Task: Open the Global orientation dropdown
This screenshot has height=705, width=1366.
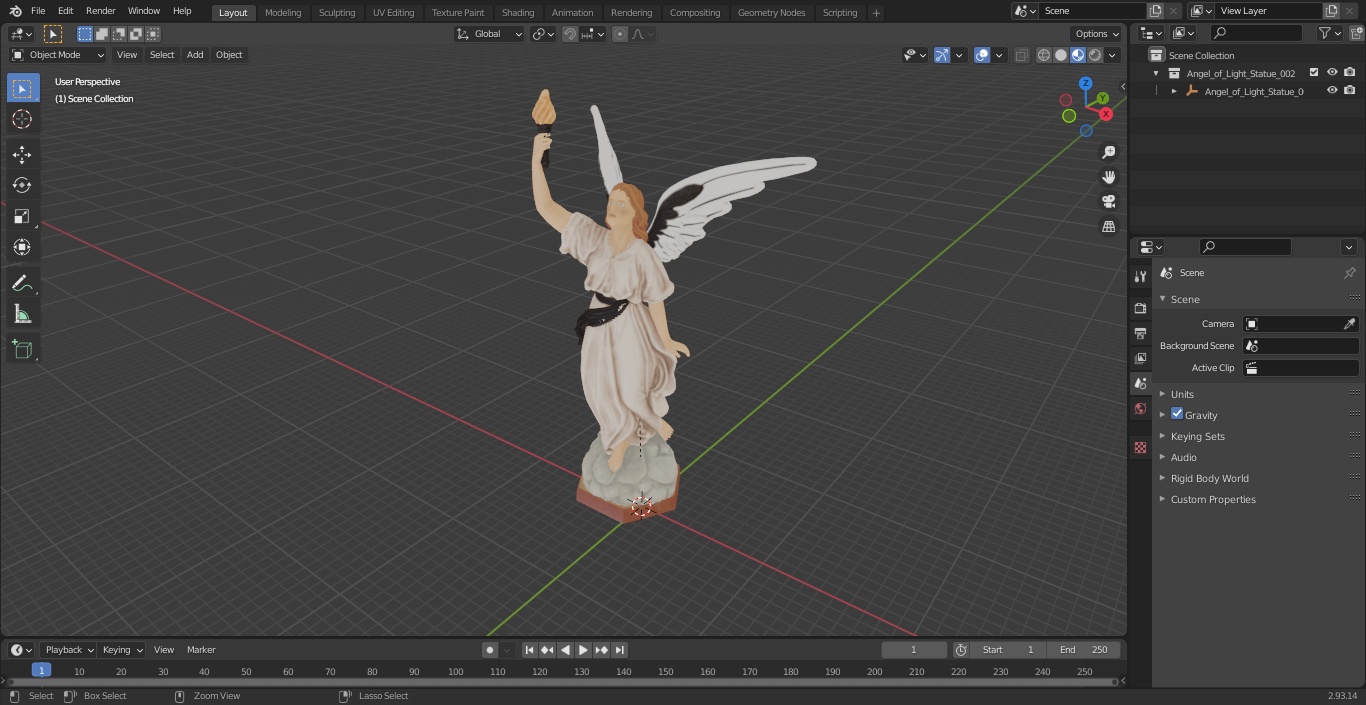Action: click(x=489, y=34)
